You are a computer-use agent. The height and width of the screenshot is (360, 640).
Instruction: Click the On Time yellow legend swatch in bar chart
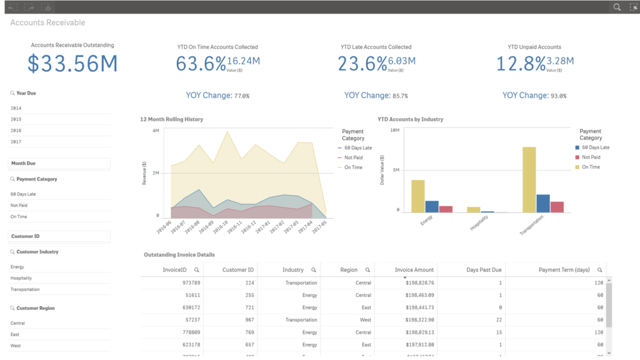point(577,167)
